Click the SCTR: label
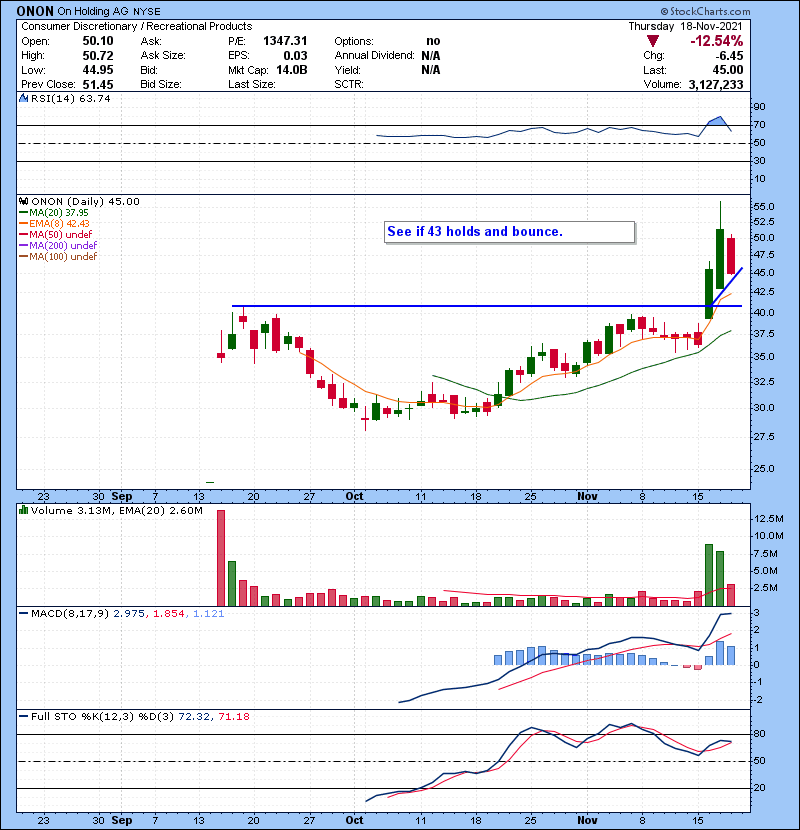800x830 pixels. (x=349, y=84)
